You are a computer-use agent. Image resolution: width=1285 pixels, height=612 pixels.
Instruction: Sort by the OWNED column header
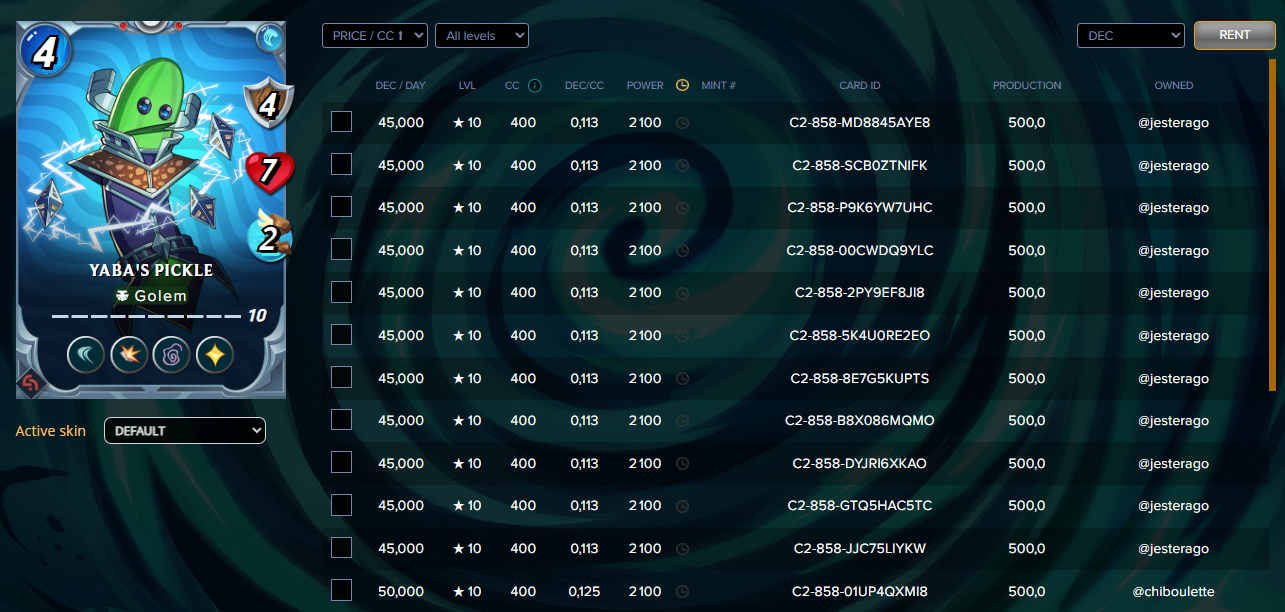click(x=1174, y=86)
